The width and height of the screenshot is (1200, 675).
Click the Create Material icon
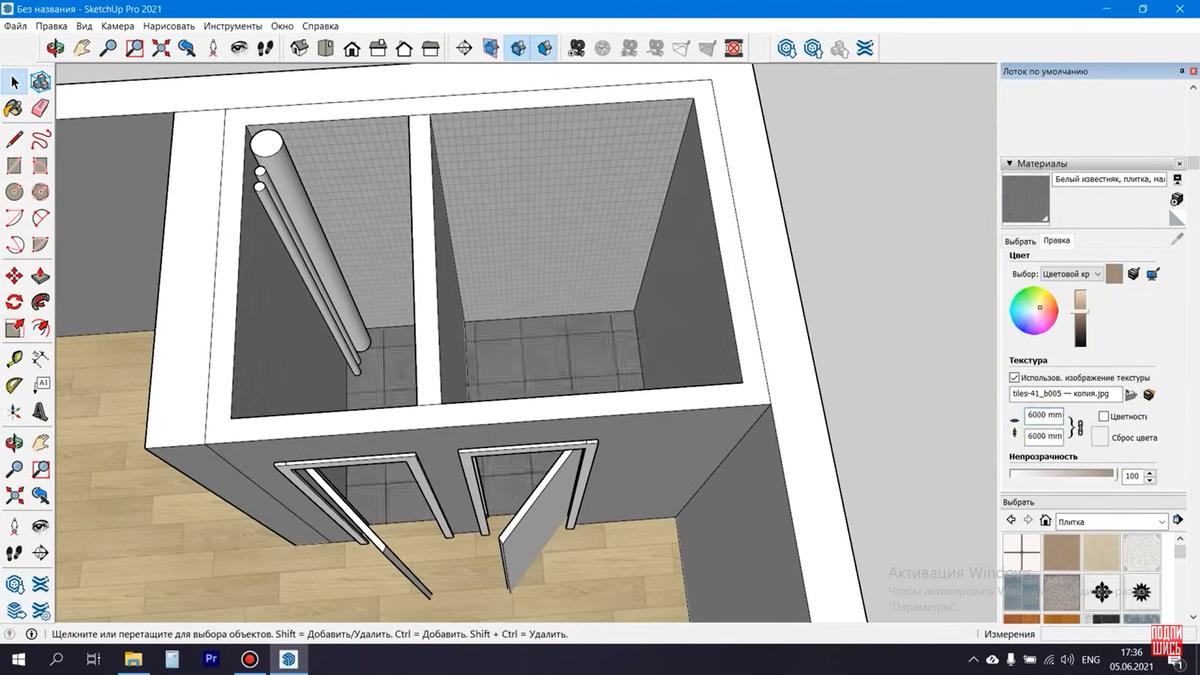point(1177,199)
